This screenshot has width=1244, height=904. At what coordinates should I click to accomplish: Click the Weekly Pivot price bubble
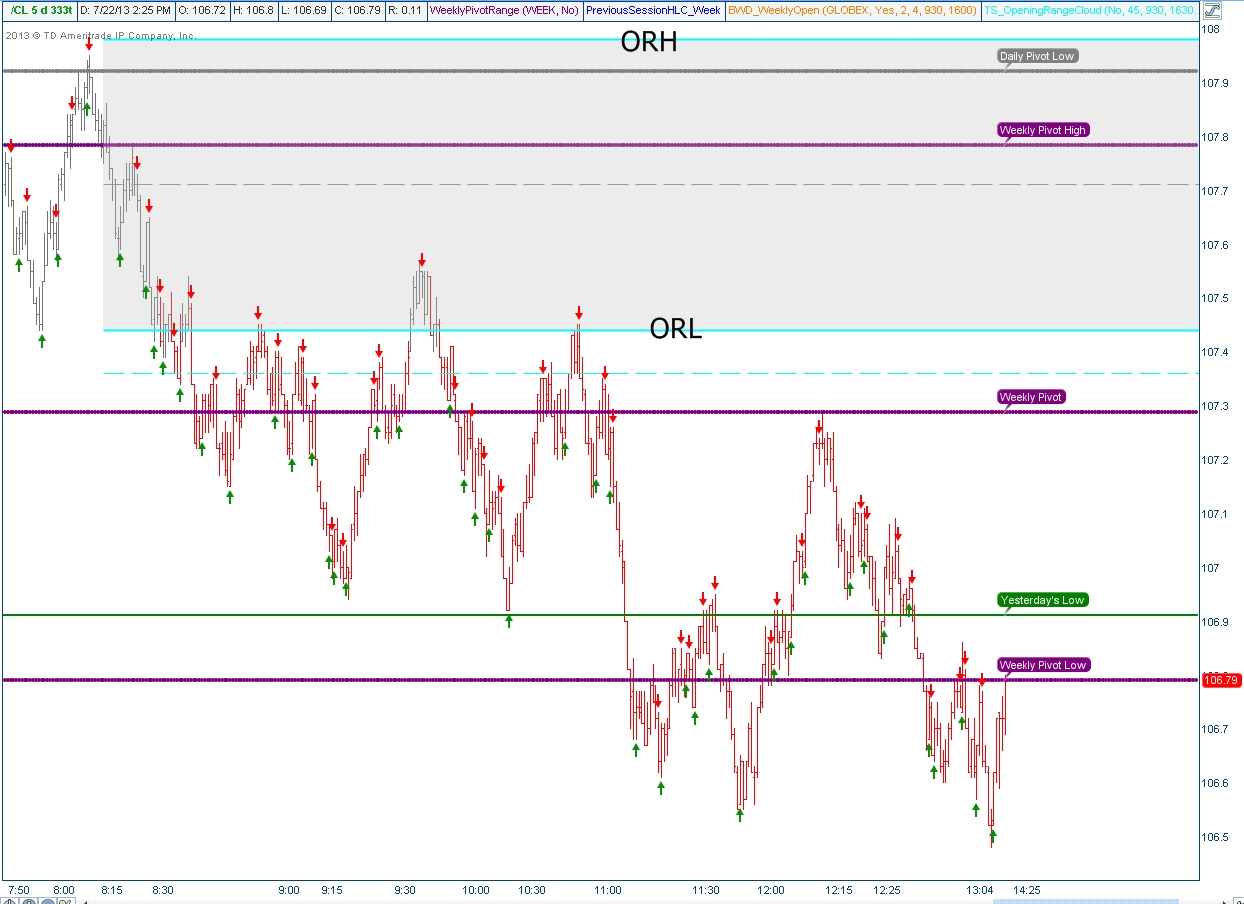point(1032,397)
